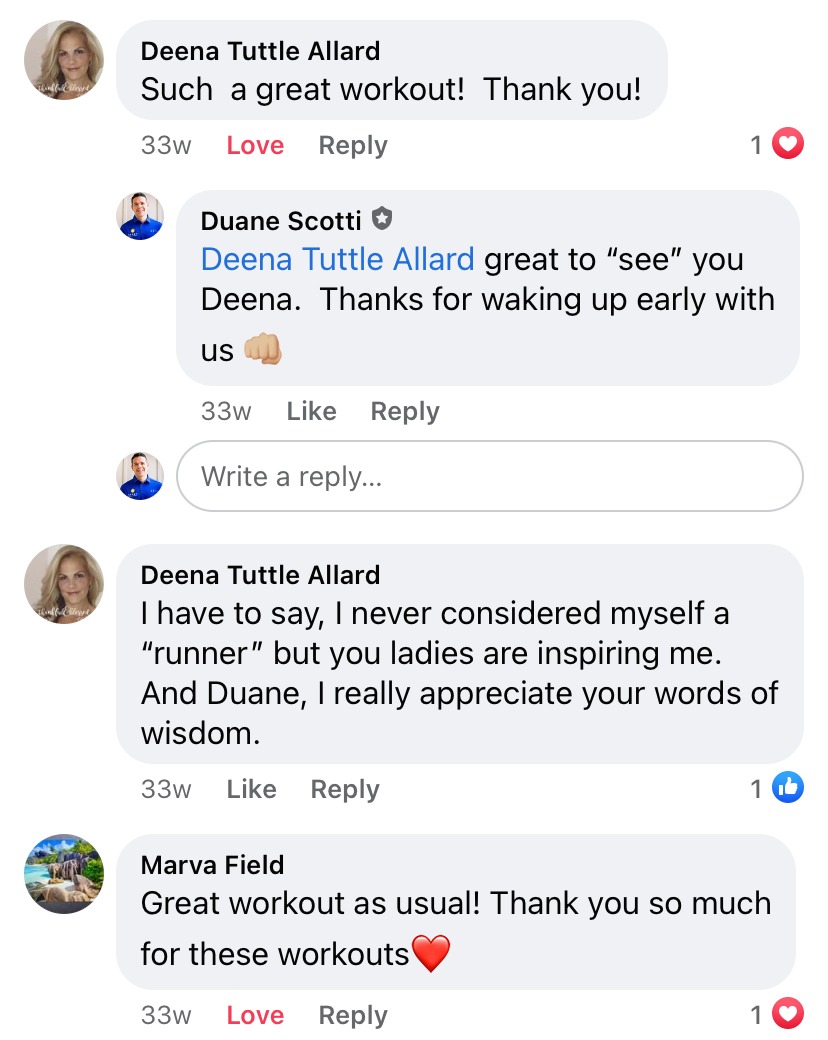Viewport: 828px width, 1040px height.
Task: Reply to 'Such a great workout' comment
Action: [x=352, y=146]
